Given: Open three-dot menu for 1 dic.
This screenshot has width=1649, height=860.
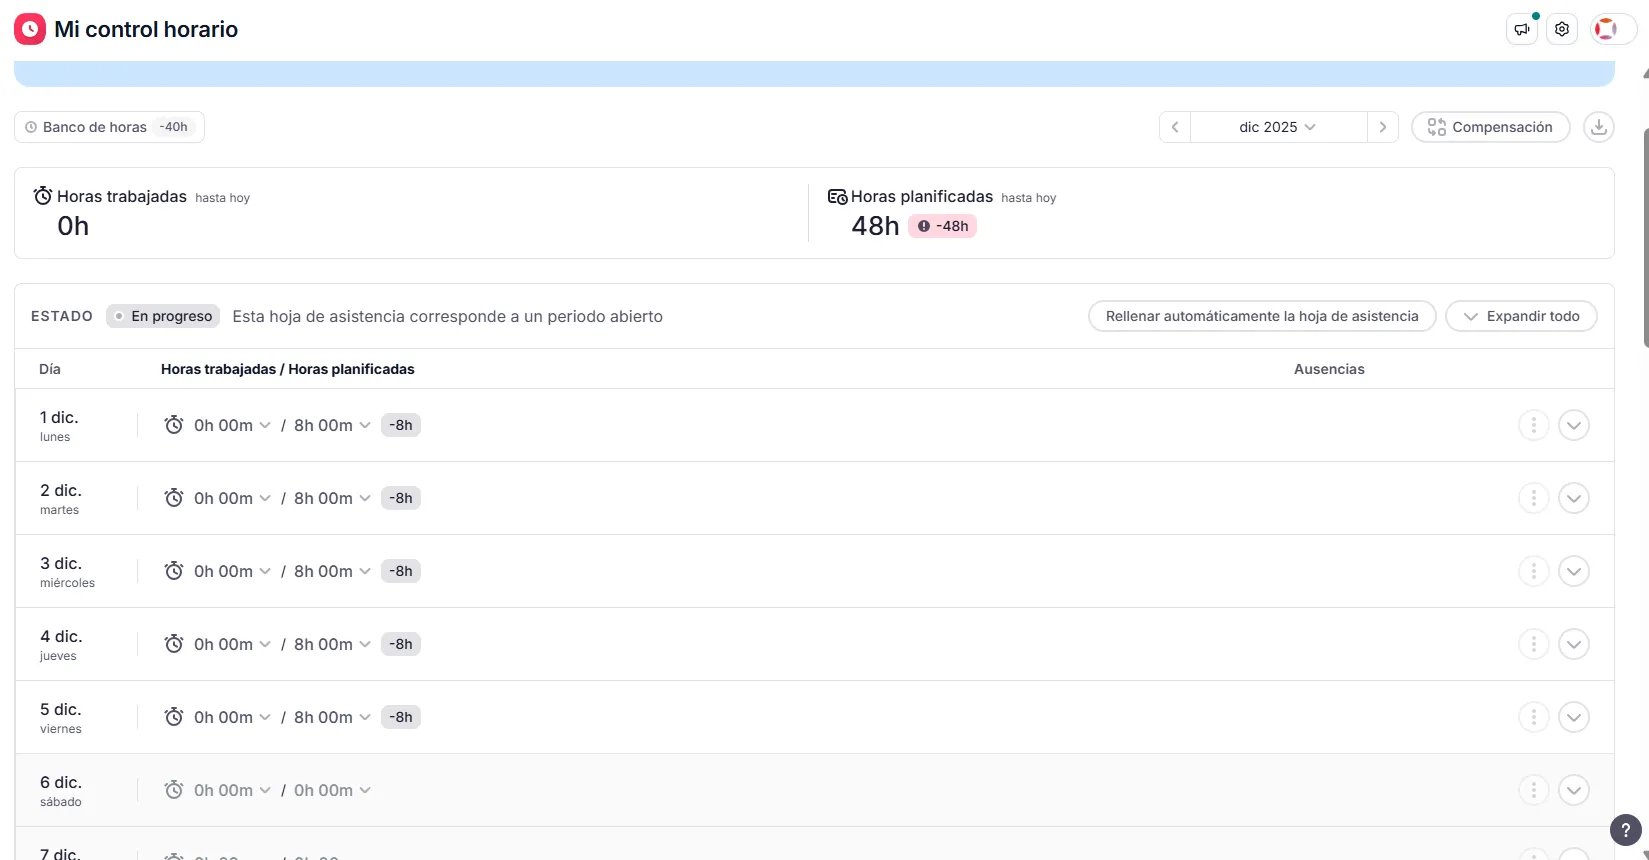Looking at the screenshot, I should 1533,425.
